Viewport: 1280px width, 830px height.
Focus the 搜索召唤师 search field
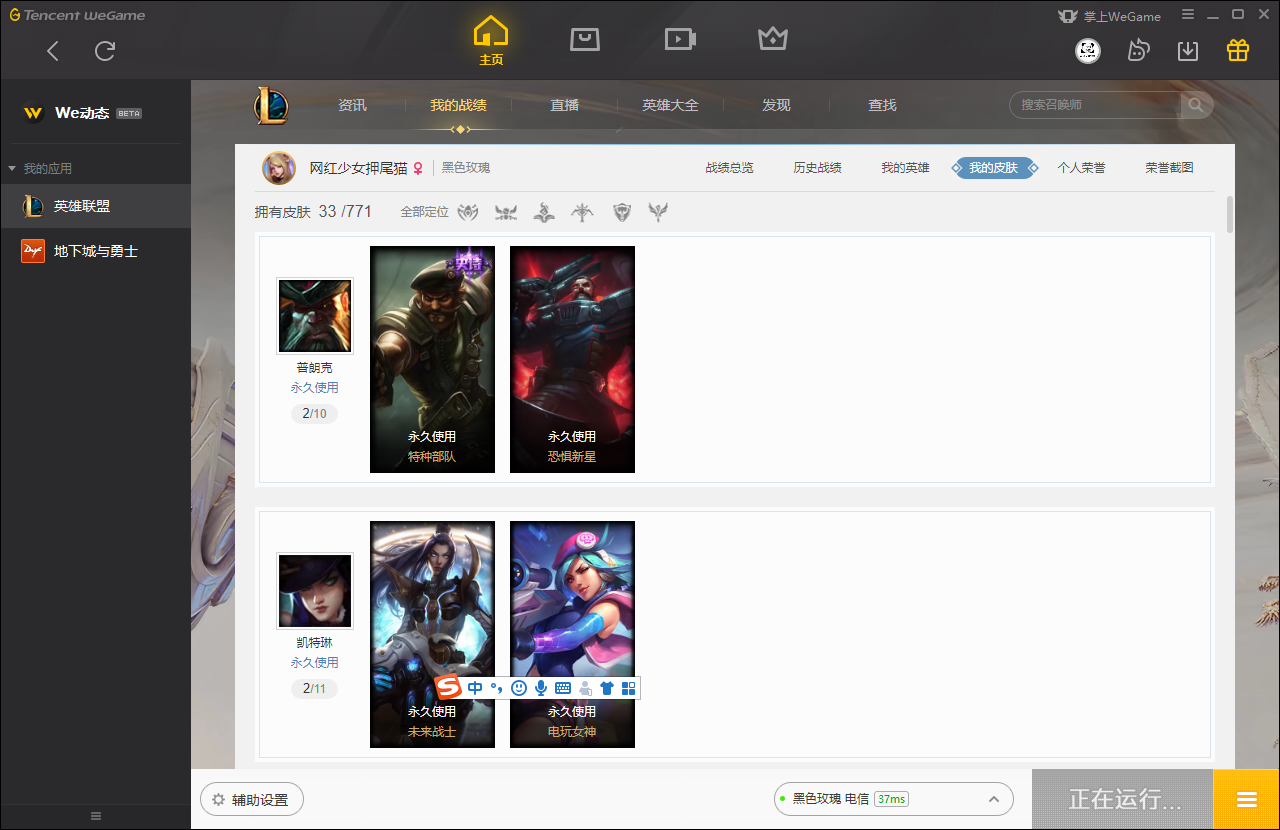1095,105
